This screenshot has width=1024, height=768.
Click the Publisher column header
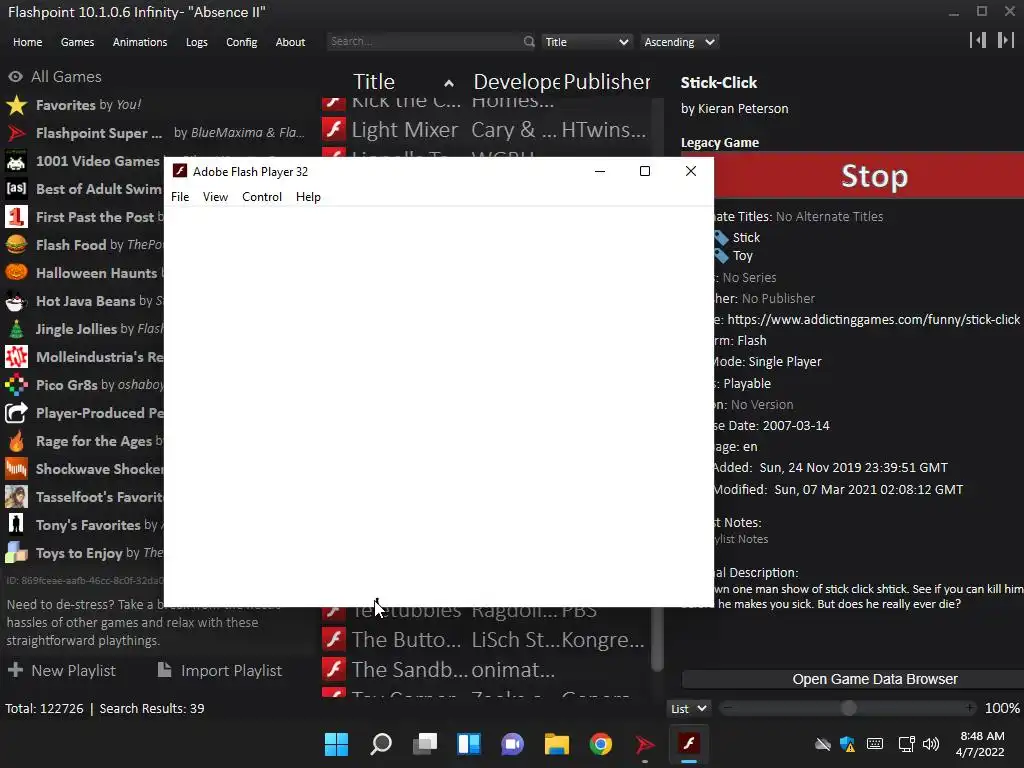[x=607, y=82]
